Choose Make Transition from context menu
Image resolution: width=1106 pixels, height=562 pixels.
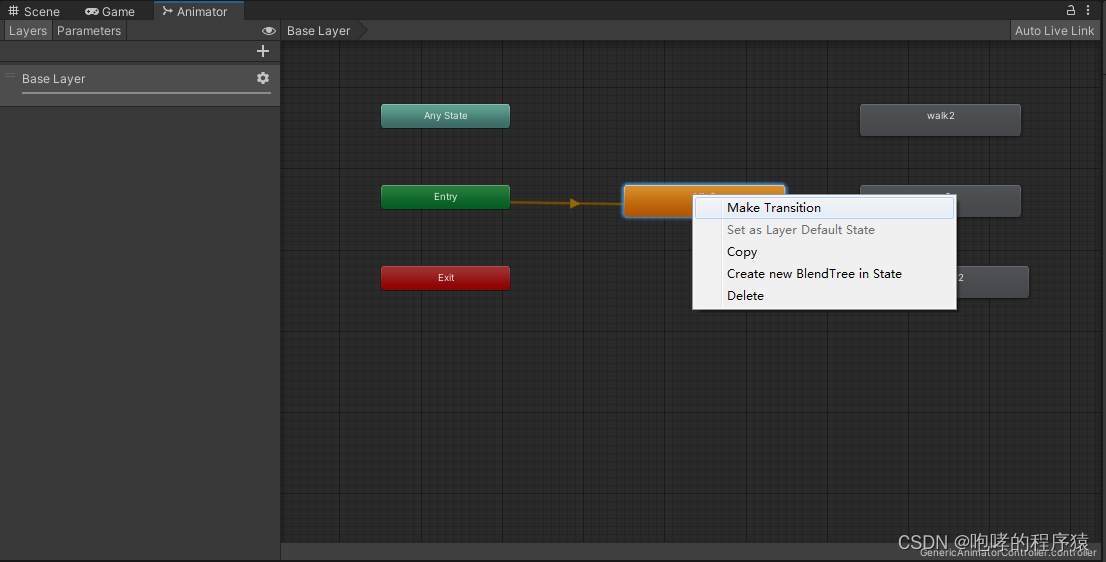(x=825, y=208)
